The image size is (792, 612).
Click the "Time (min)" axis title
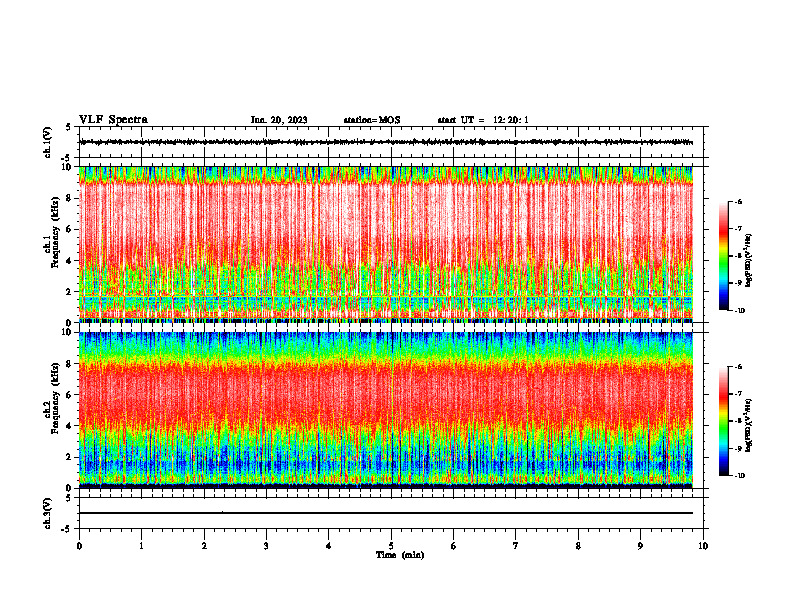point(400,555)
